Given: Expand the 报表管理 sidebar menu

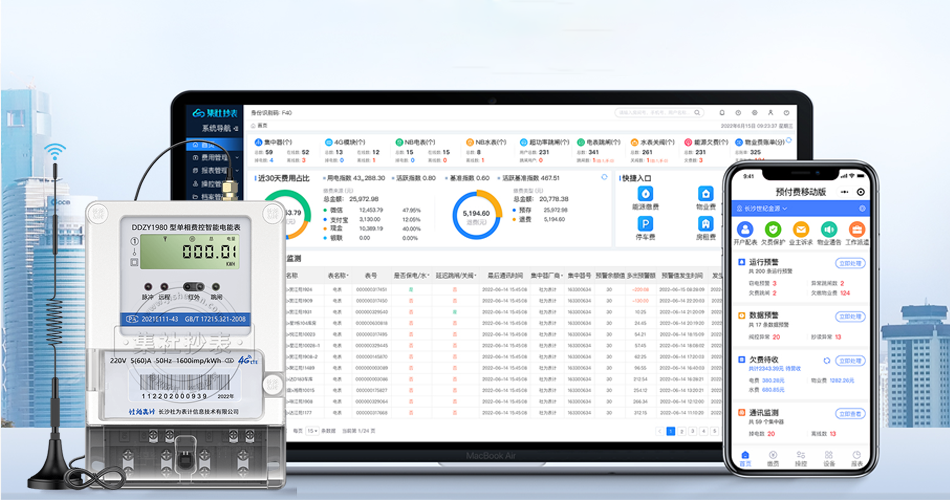Looking at the screenshot, I should click(x=214, y=170).
